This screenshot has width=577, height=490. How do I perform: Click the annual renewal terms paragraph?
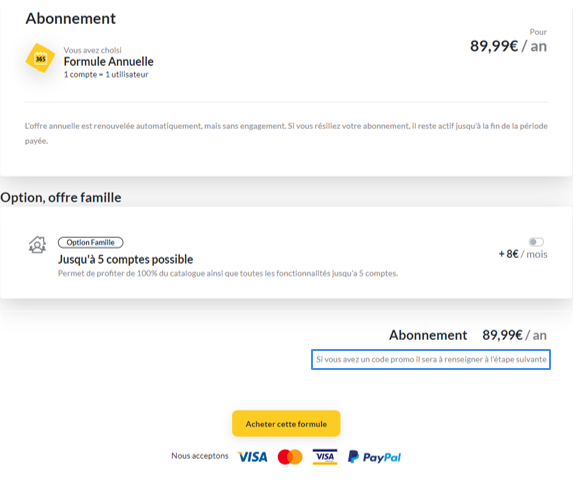point(286,133)
